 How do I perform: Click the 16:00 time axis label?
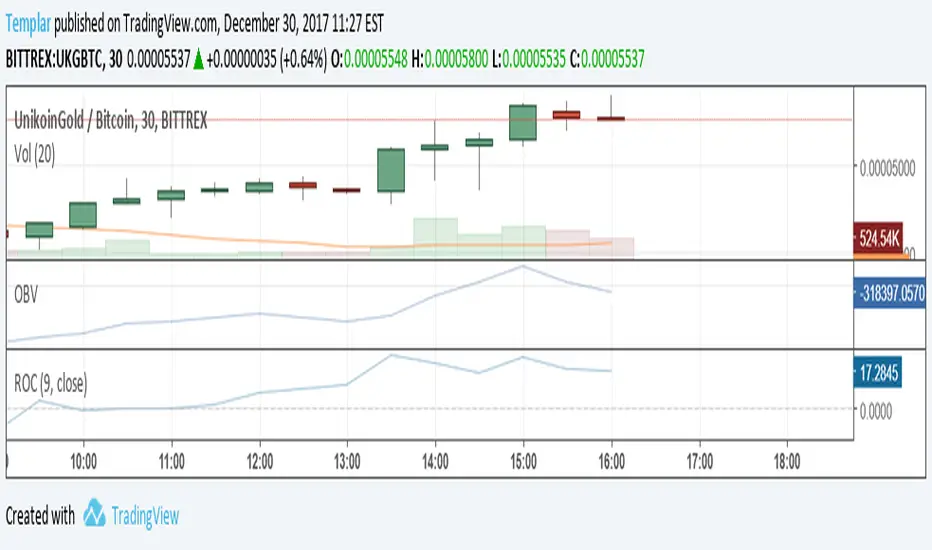tap(612, 461)
